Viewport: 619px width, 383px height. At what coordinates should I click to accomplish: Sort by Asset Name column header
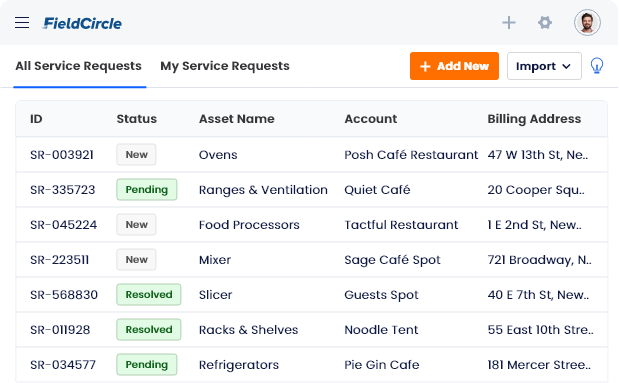236,119
